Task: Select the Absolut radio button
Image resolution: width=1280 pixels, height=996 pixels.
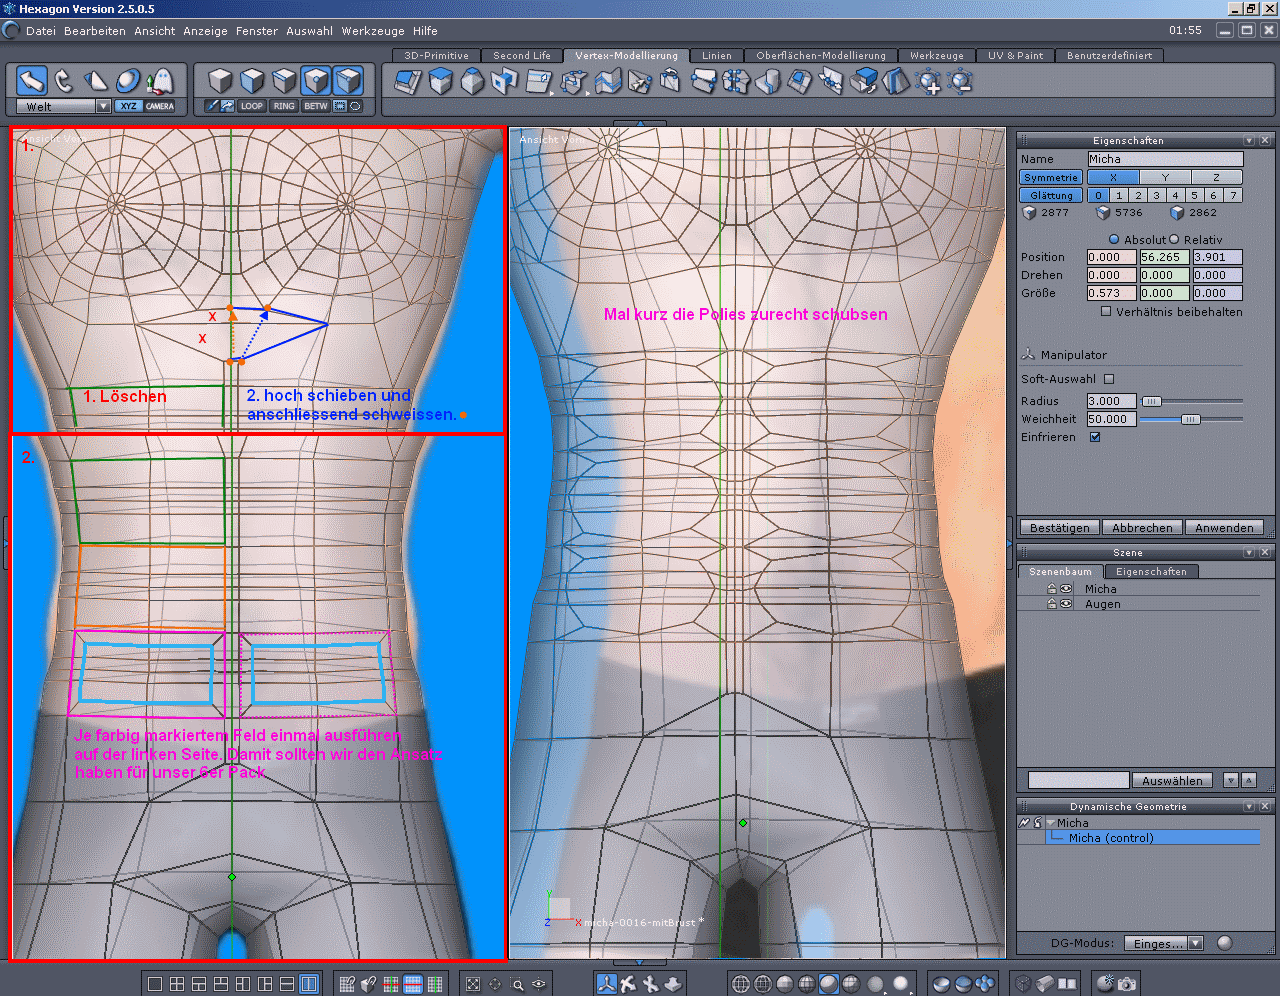Action: 1114,240
